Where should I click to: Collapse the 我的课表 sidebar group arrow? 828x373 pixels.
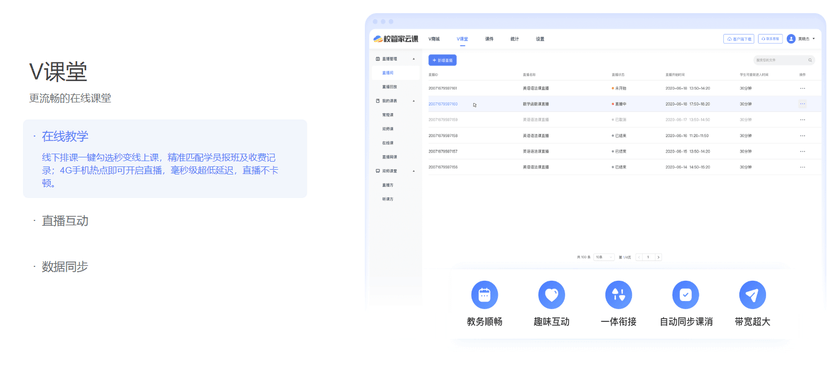pyautogui.click(x=413, y=100)
